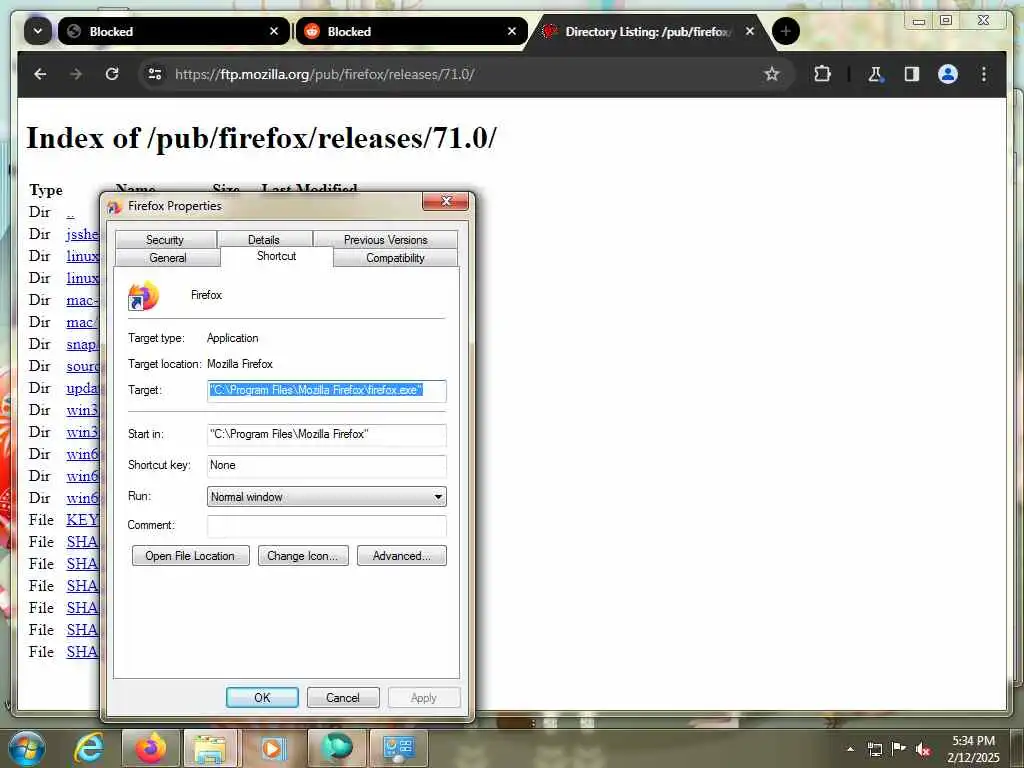Open the Windows Start menu
Image resolution: width=1024 pixels, height=768 pixels.
tap(27, 748)
